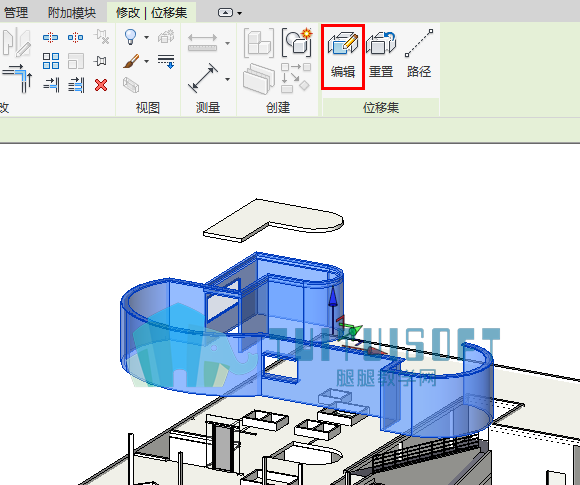Click the greyed-out Scale tool icon
Viewport: 580px width, 485px height.
pyautogui.click(x=75, y=61)
